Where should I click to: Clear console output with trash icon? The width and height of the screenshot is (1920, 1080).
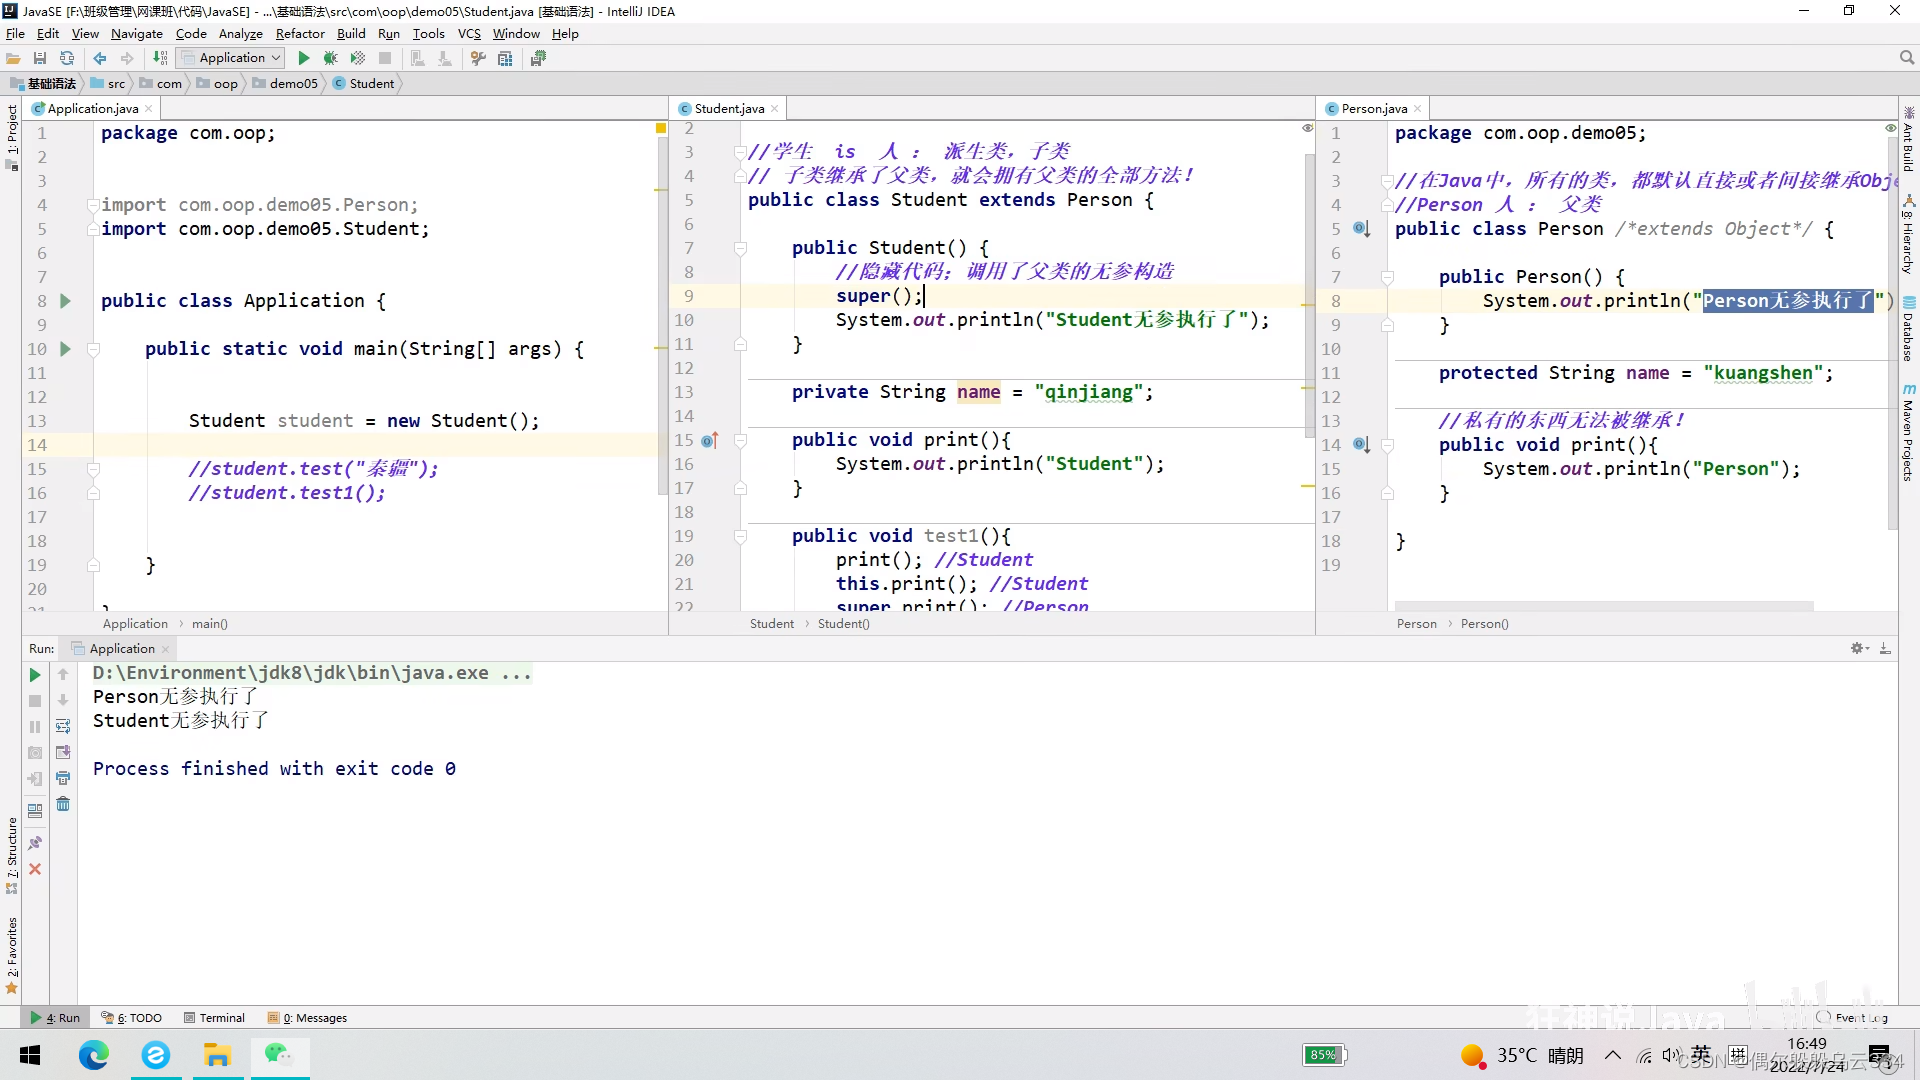click(63, 804)
